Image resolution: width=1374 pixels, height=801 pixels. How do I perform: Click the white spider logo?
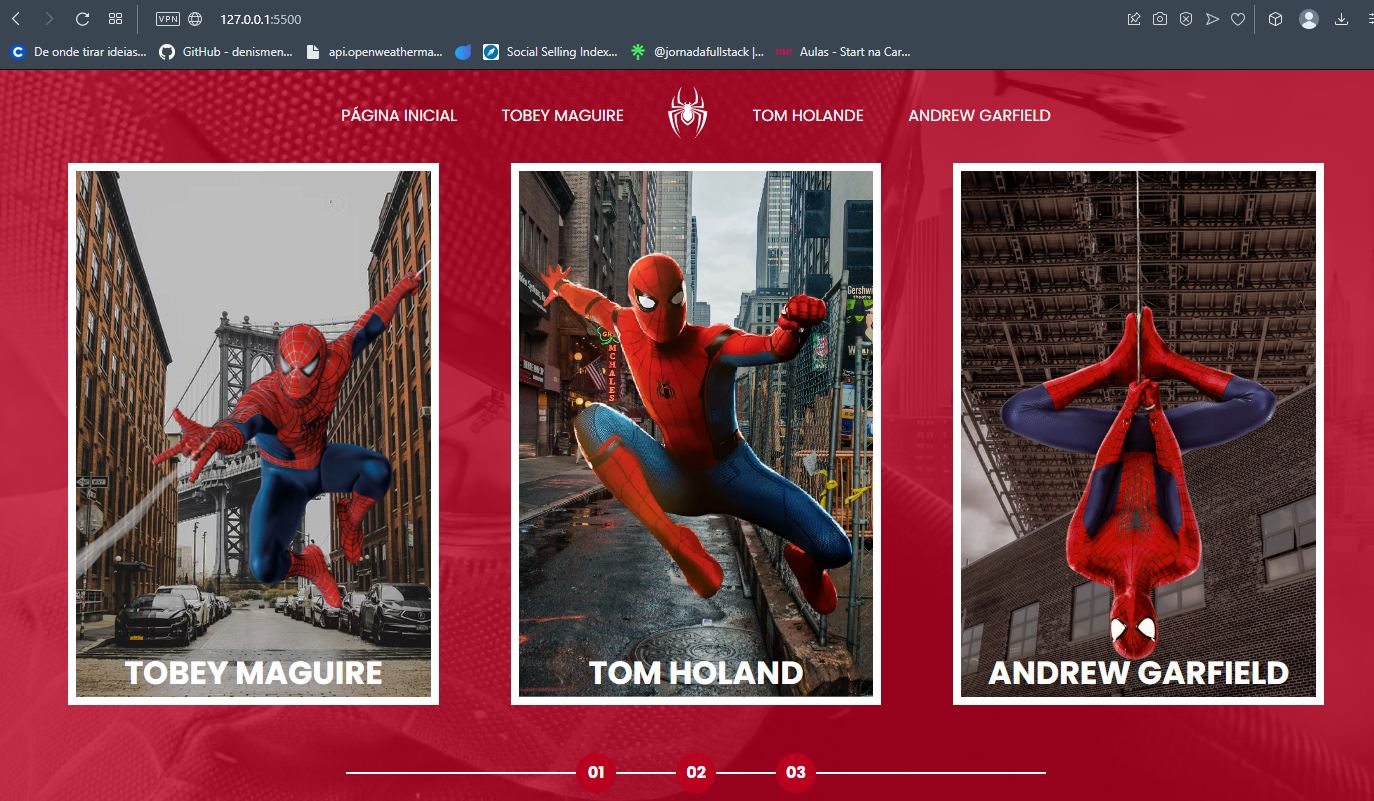click(x=688, y=113)
